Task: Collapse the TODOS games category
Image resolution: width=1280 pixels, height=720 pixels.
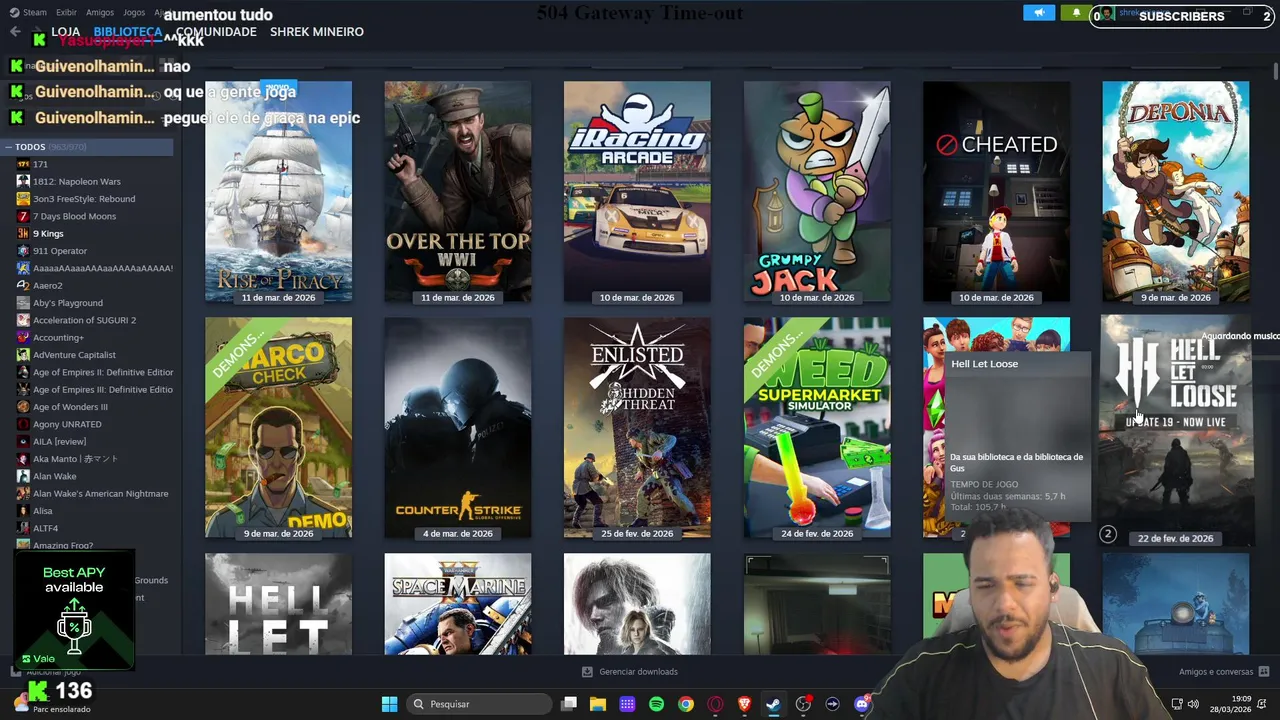Action: click(x=8, y=147)
